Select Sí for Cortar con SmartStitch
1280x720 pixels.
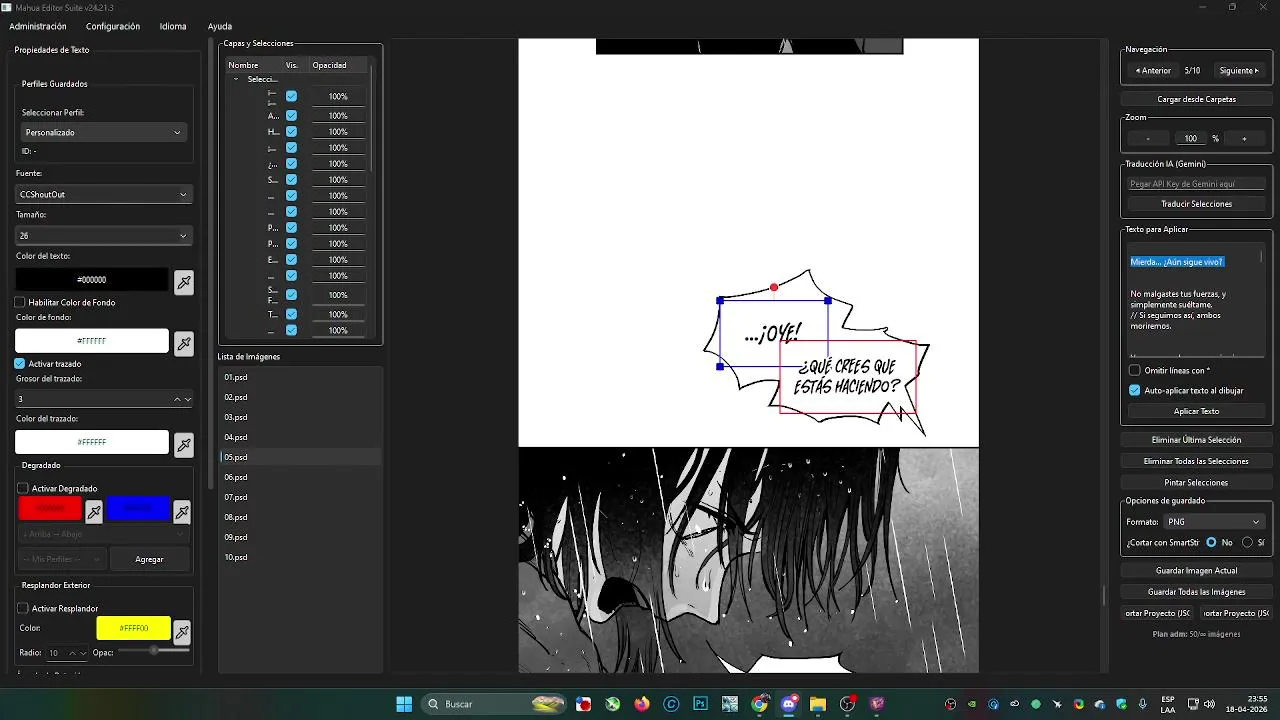coord(1247,542)
